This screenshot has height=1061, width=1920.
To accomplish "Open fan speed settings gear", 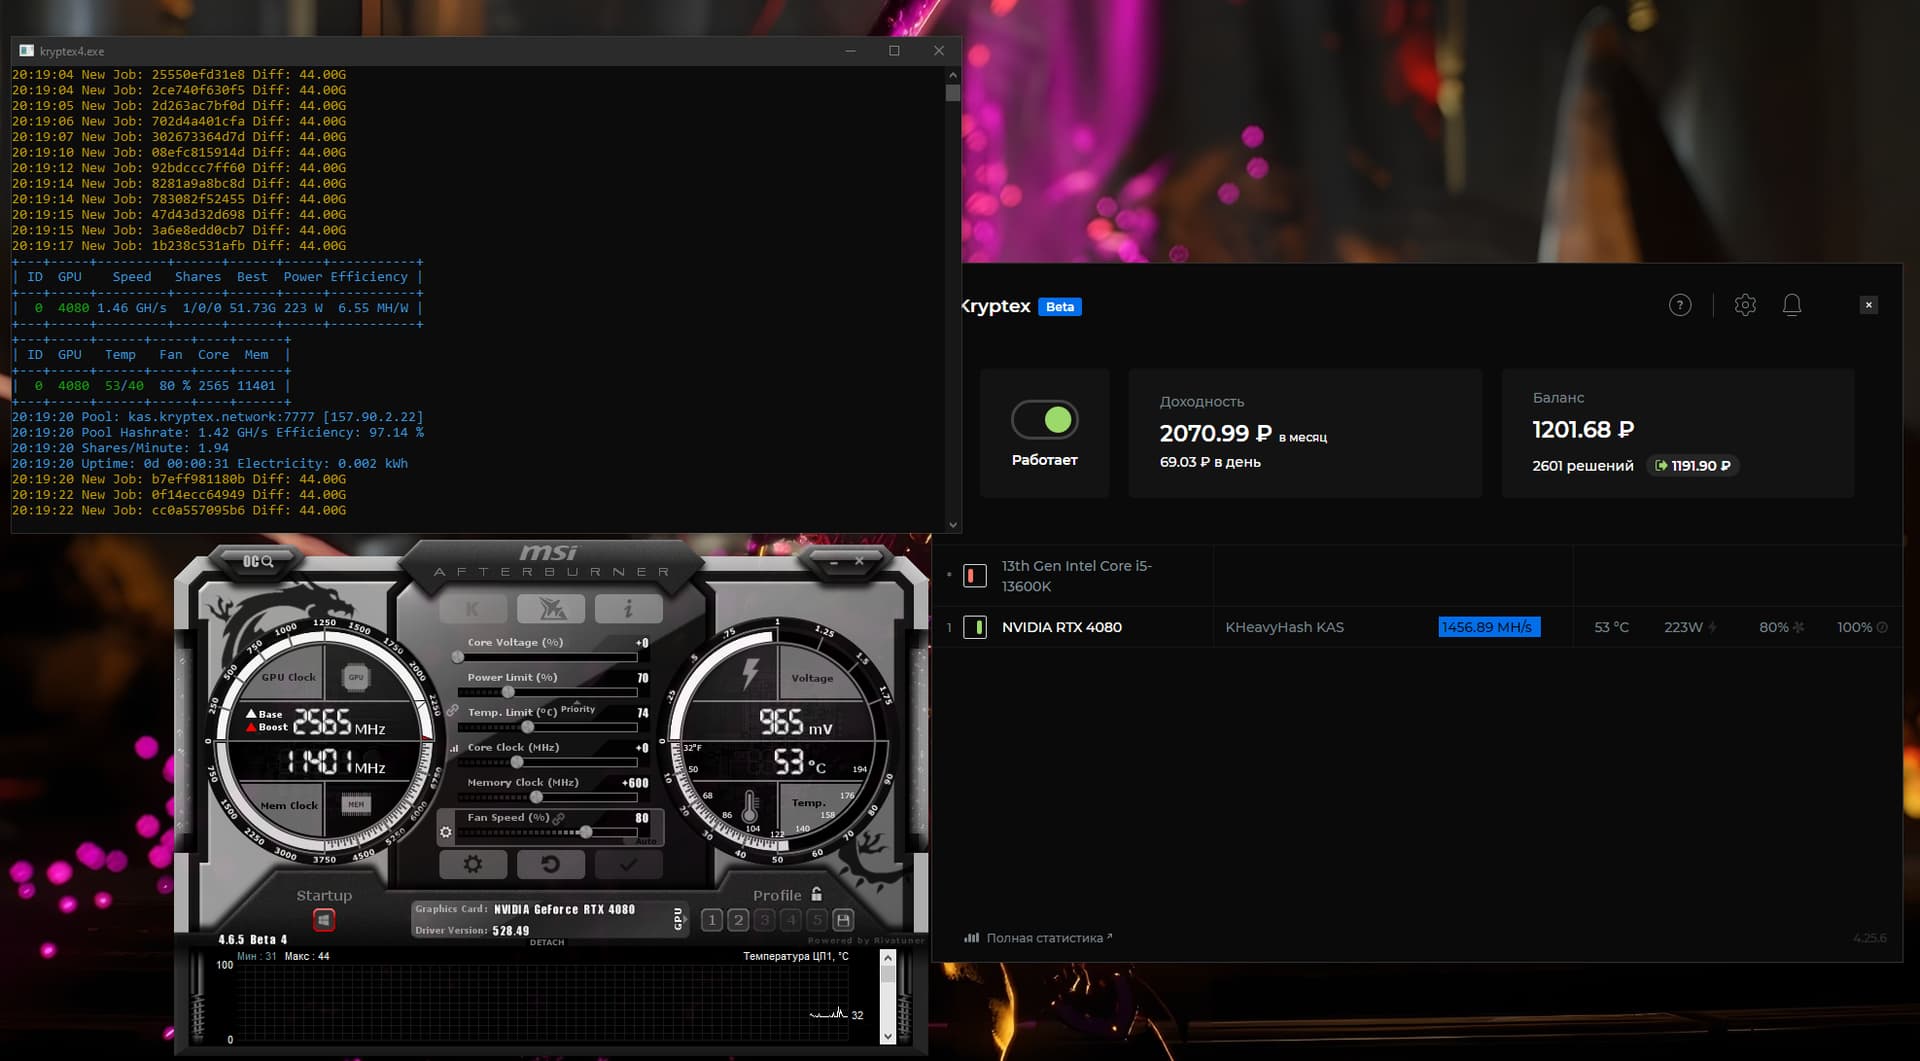I will (446, 832).
